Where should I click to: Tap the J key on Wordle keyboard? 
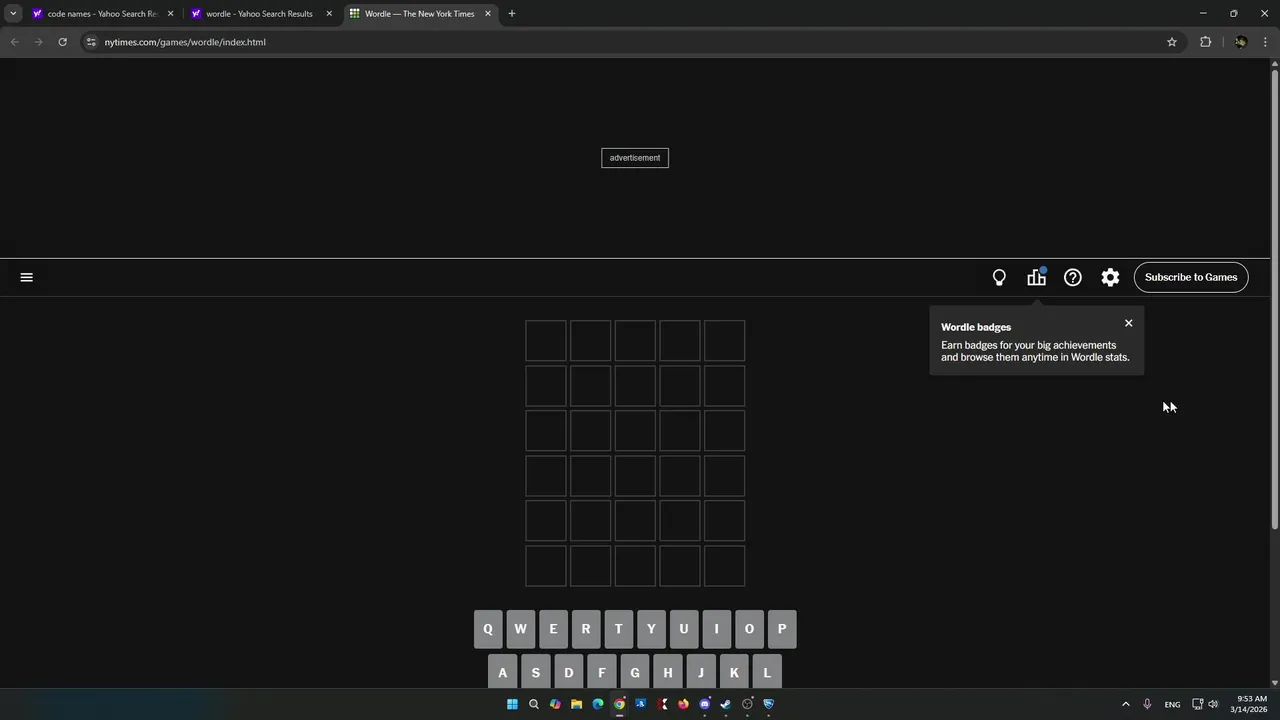(x=701, y=672)
